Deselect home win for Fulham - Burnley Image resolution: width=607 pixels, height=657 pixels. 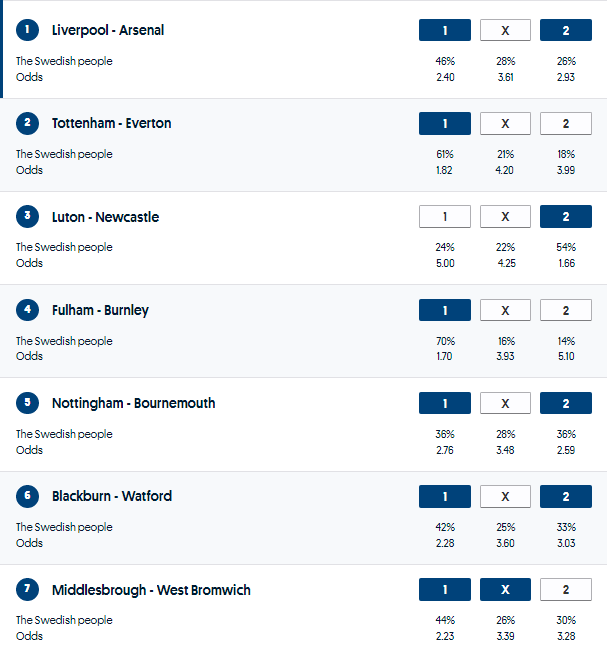[444, 310]
